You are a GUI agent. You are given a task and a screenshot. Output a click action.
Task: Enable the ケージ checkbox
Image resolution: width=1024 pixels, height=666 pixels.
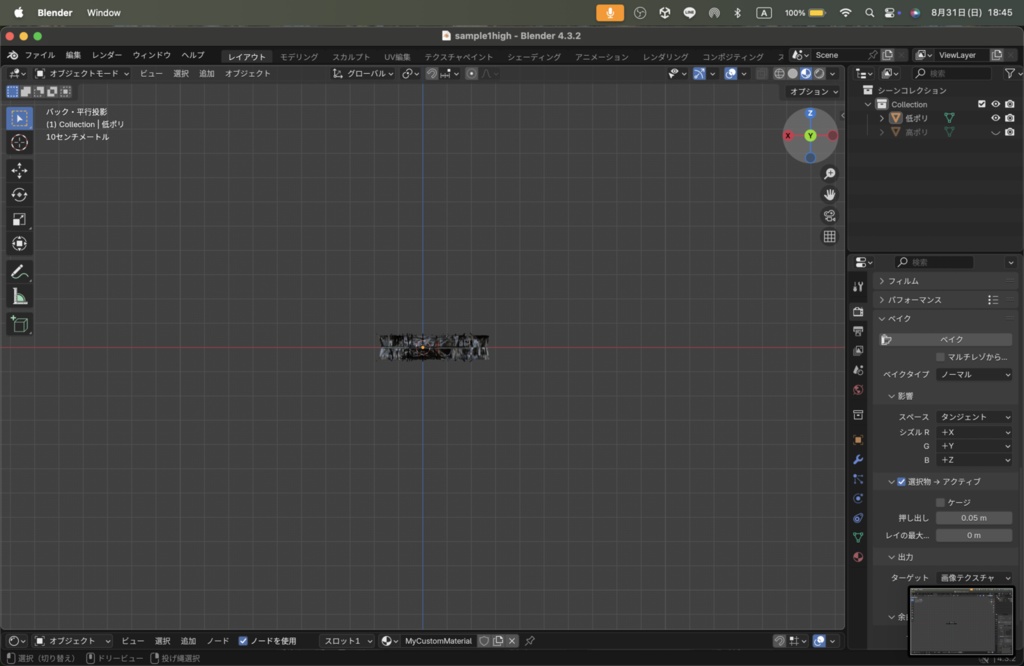coord(940,502)
